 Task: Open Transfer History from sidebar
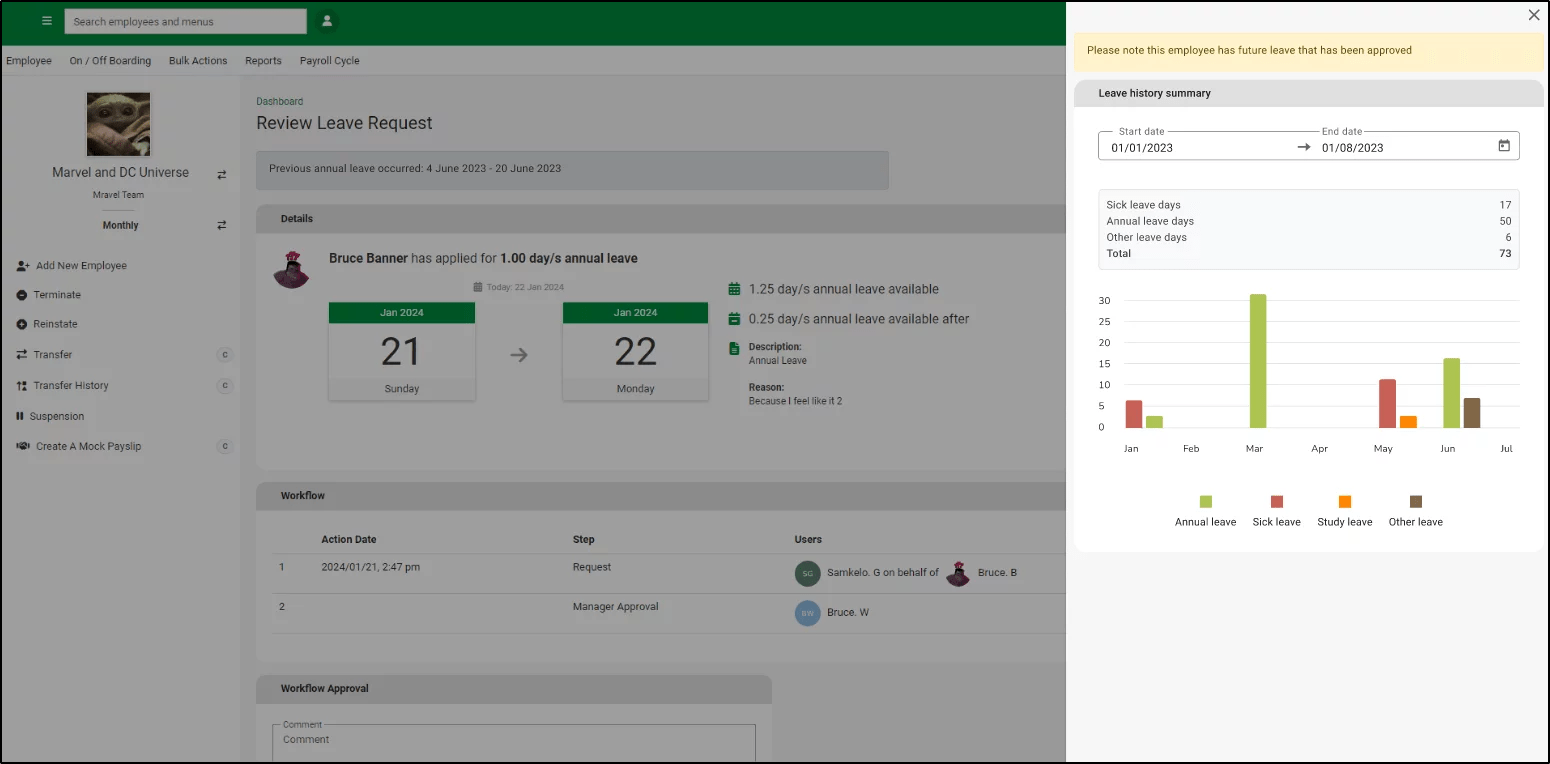(x=71, y=386)
